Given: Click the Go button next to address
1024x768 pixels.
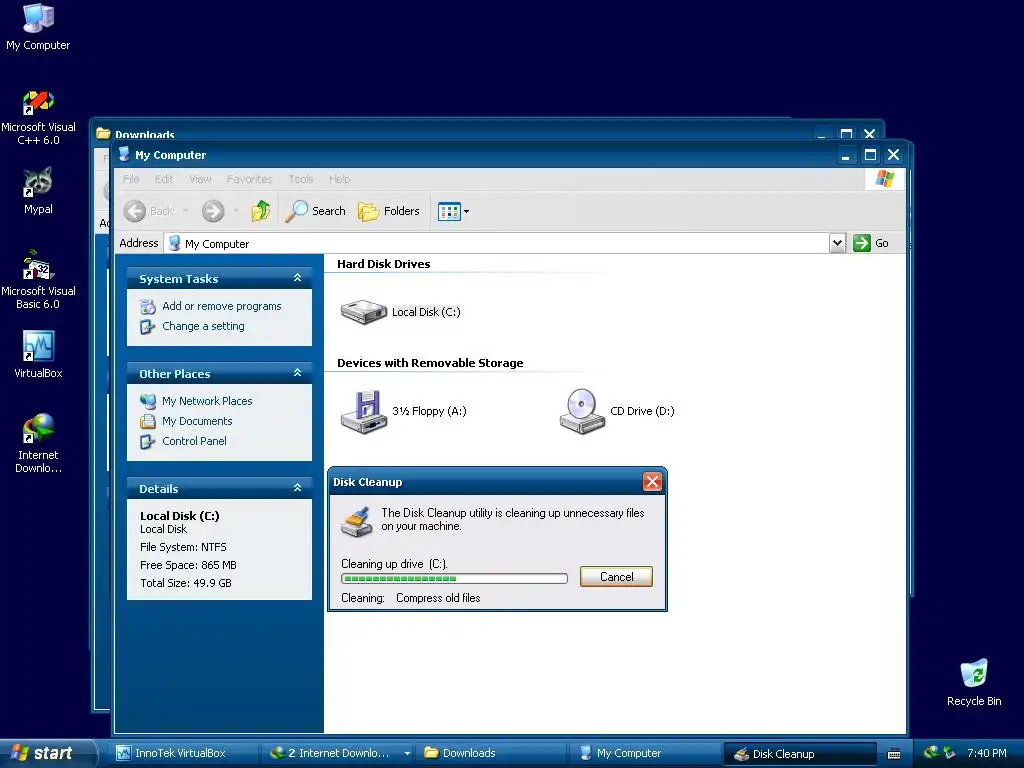Looking at the screenshot, I should coord(871,243).
